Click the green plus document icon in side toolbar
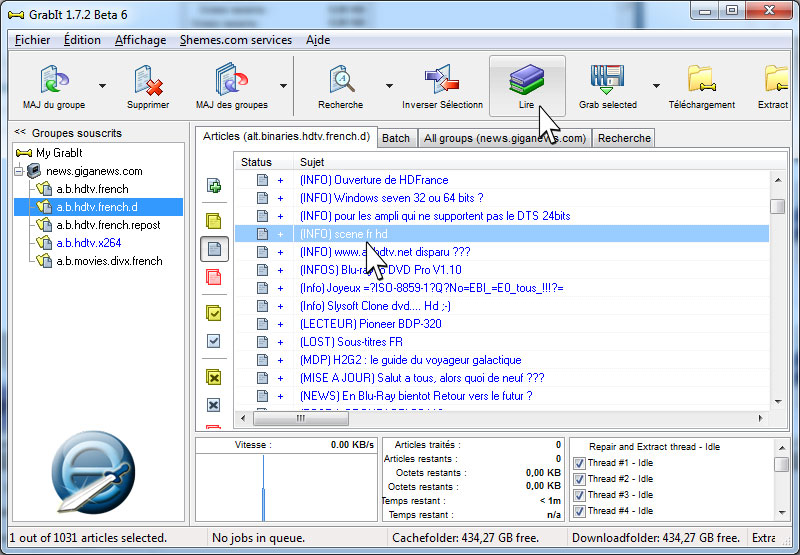This screenshot has width=800, height=555. pos(214,186)
